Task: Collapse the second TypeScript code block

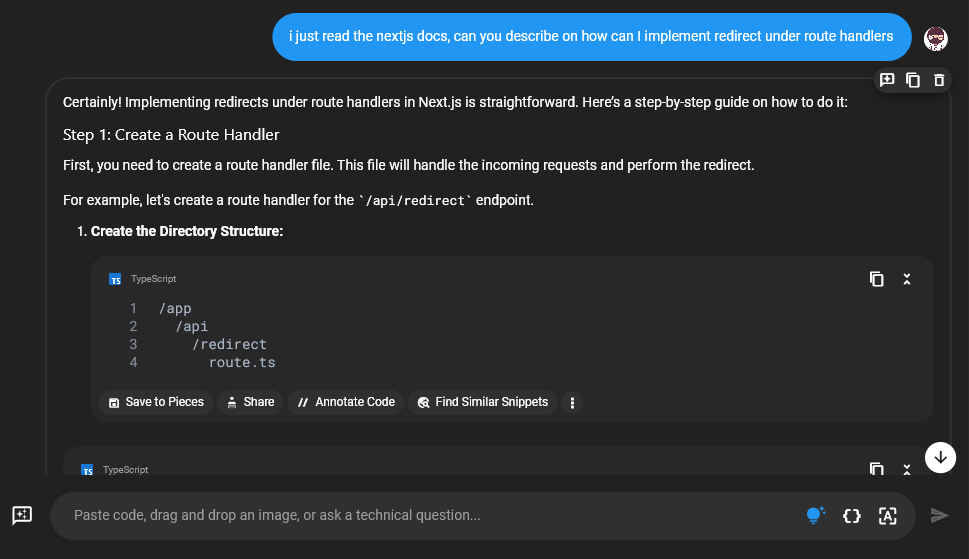Action: [x=907, y=469]
